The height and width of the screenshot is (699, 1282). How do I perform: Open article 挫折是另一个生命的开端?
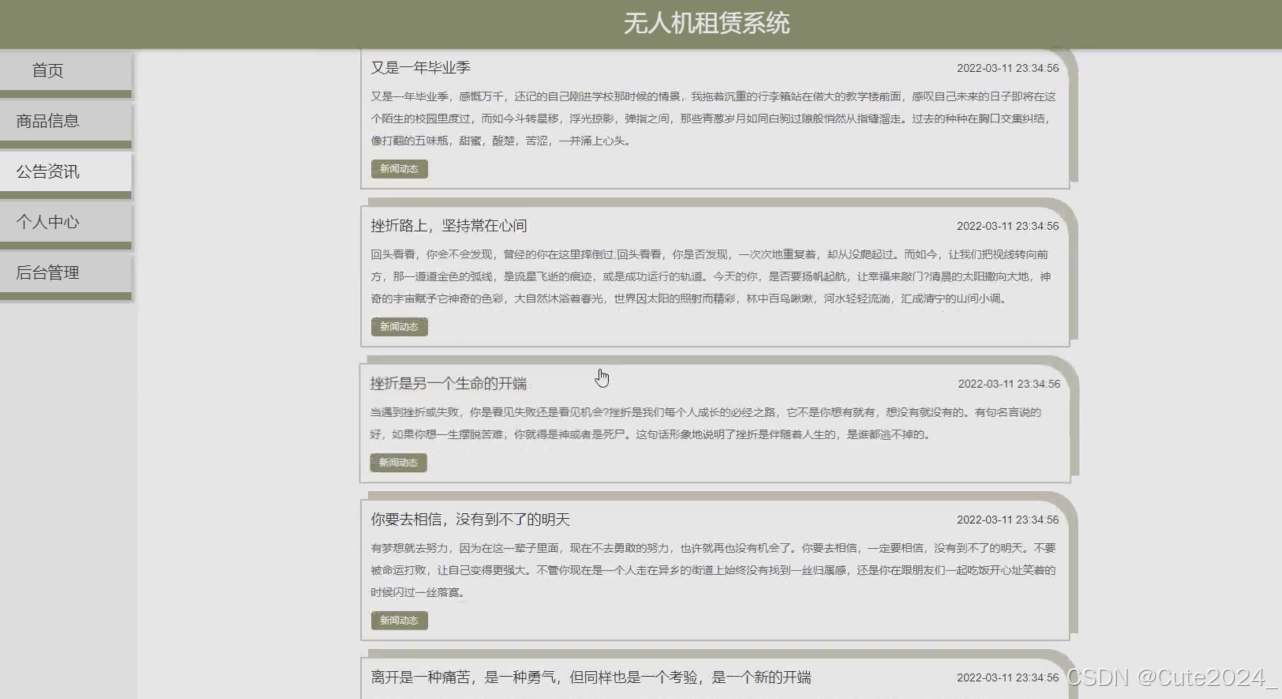(x=448, y=384)
